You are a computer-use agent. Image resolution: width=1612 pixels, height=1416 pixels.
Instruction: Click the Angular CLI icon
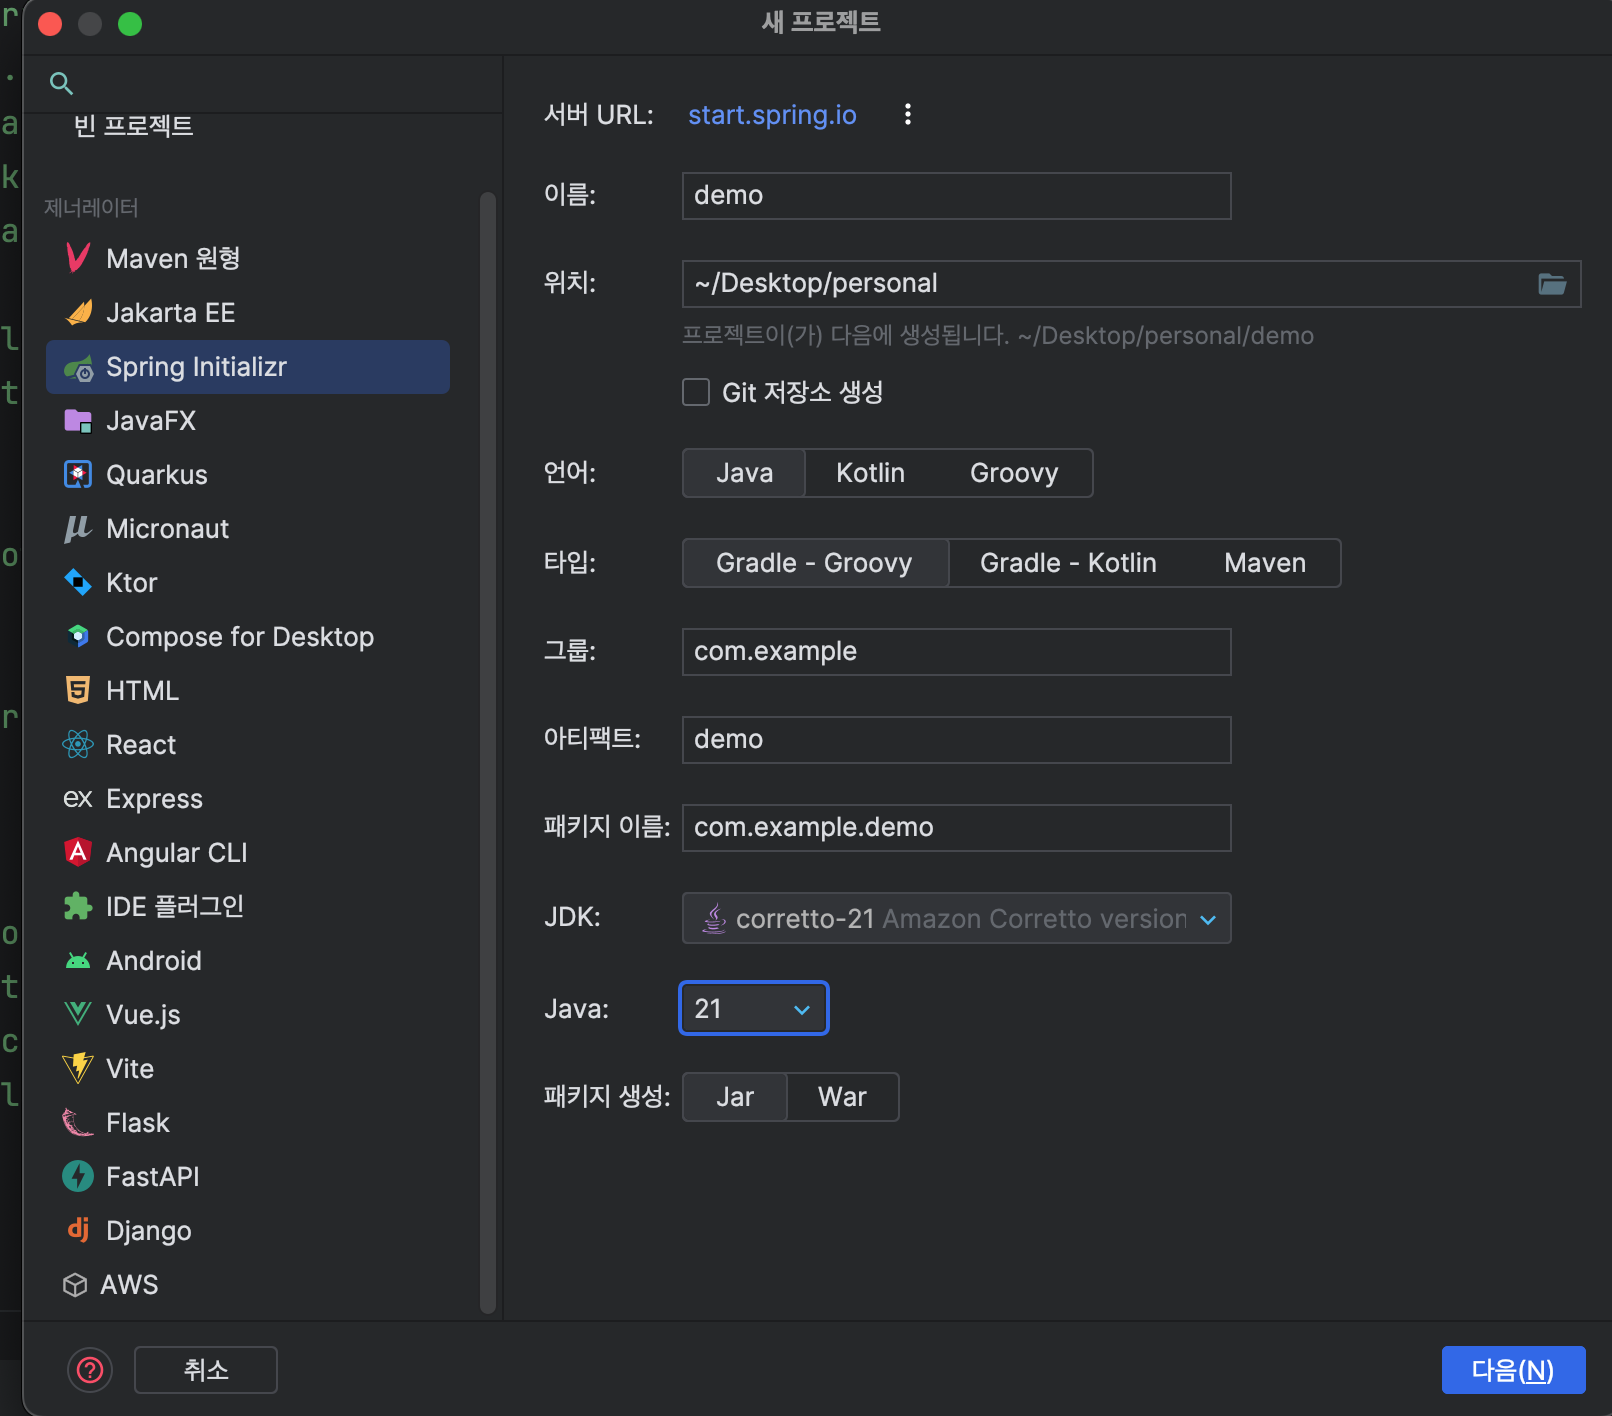click(78, 852)
